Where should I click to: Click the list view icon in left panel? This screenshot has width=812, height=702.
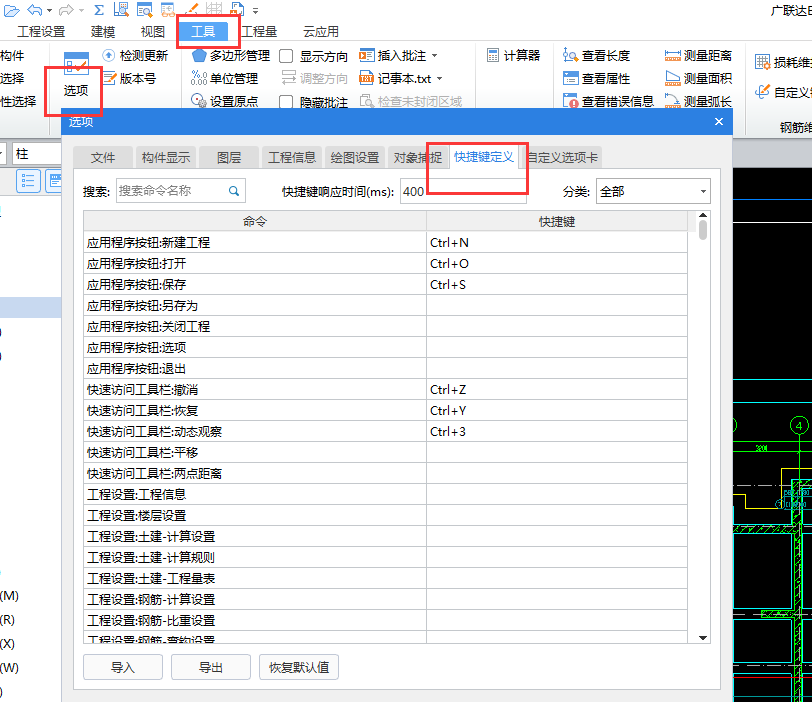coord(28,181)
